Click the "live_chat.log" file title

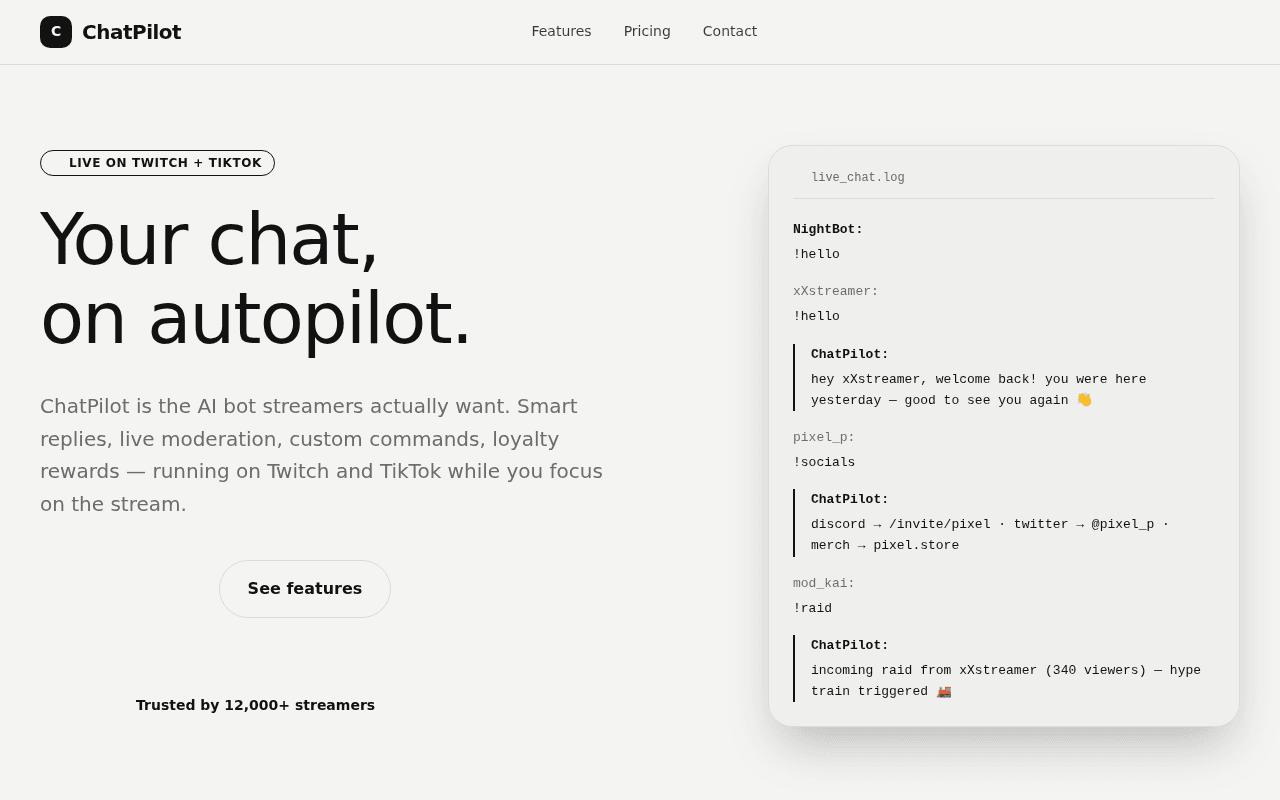[x=858, y=178]
